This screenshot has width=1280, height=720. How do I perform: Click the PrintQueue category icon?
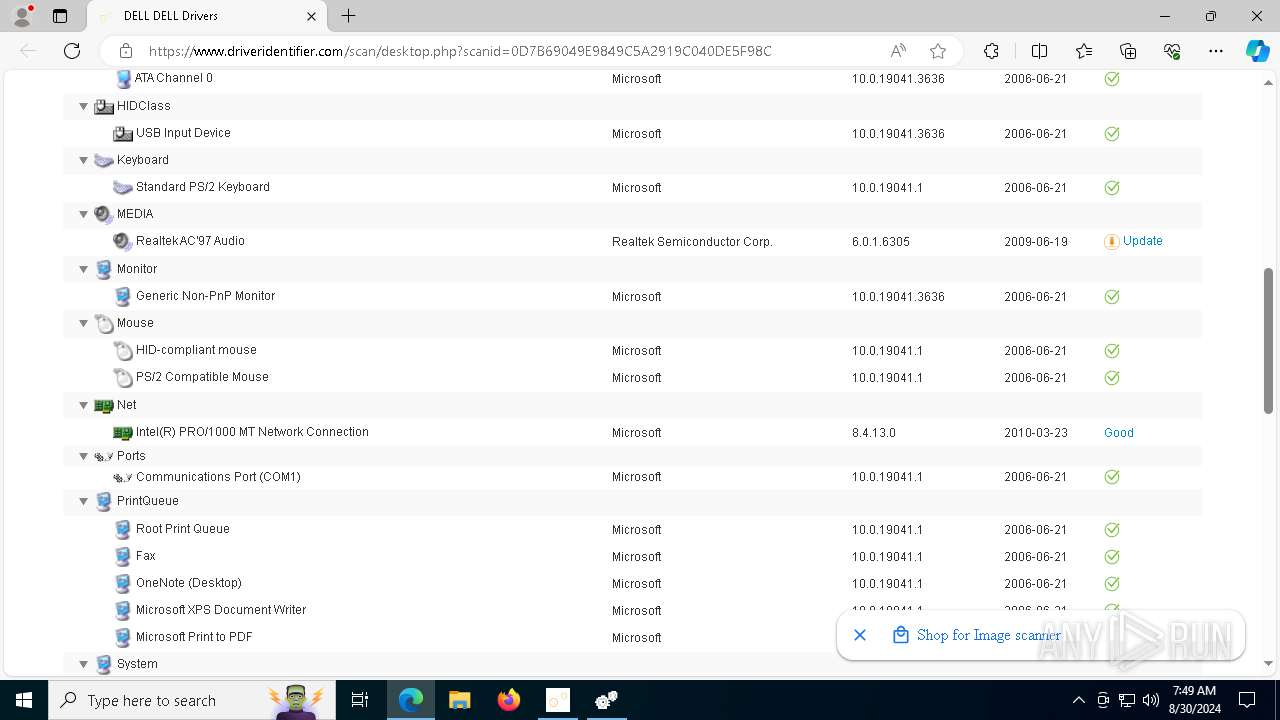pyautogui.click(x=104, y=501)
